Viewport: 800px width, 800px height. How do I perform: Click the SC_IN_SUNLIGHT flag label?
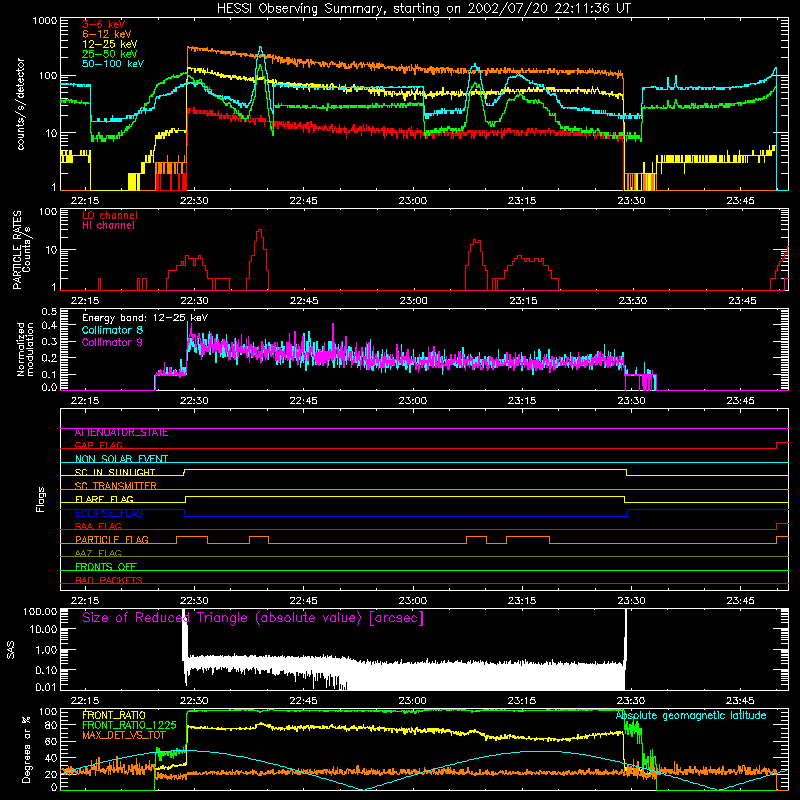pos(115,472)
